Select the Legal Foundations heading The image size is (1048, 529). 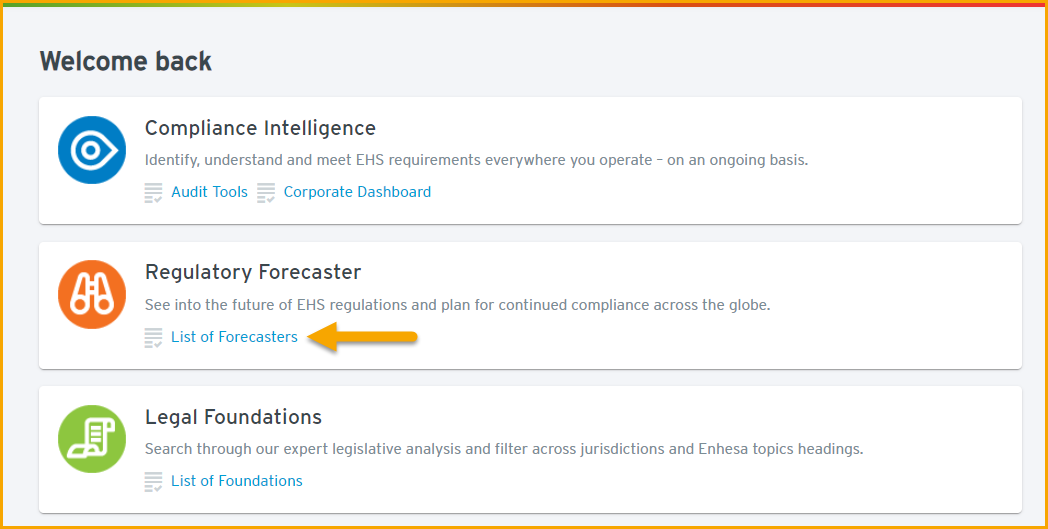coord(233,417)
